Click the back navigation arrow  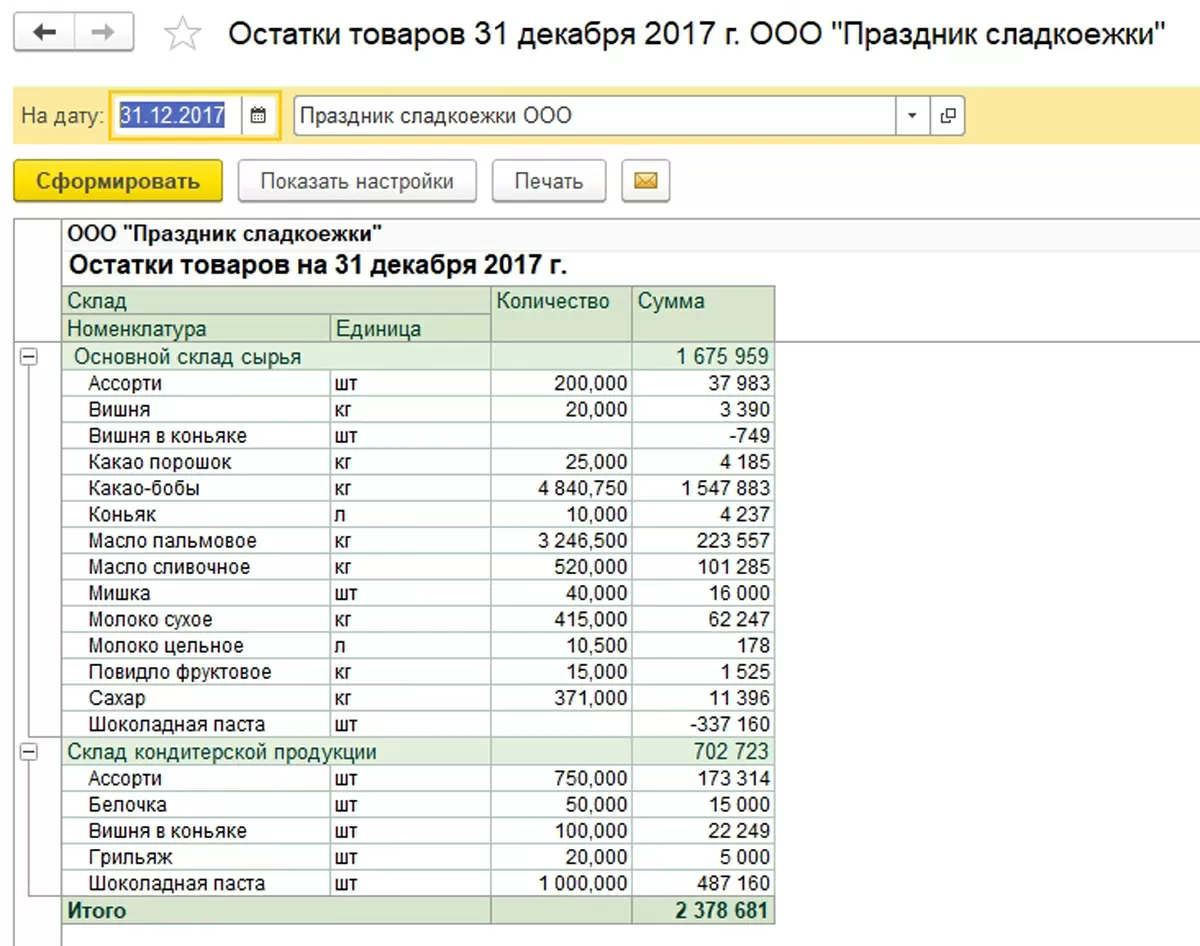coord(45,33)
